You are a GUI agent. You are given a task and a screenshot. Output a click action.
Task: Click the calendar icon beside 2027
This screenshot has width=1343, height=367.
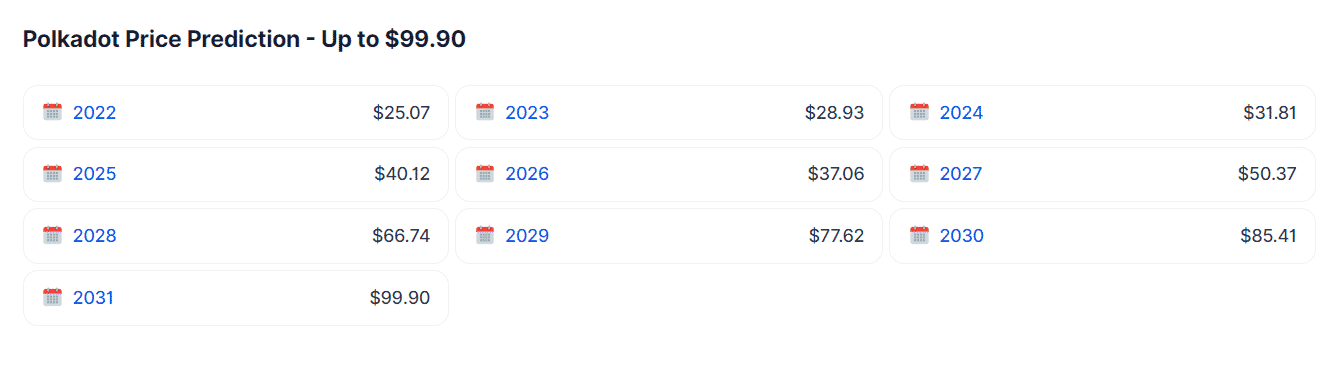[x=919, y=174]
